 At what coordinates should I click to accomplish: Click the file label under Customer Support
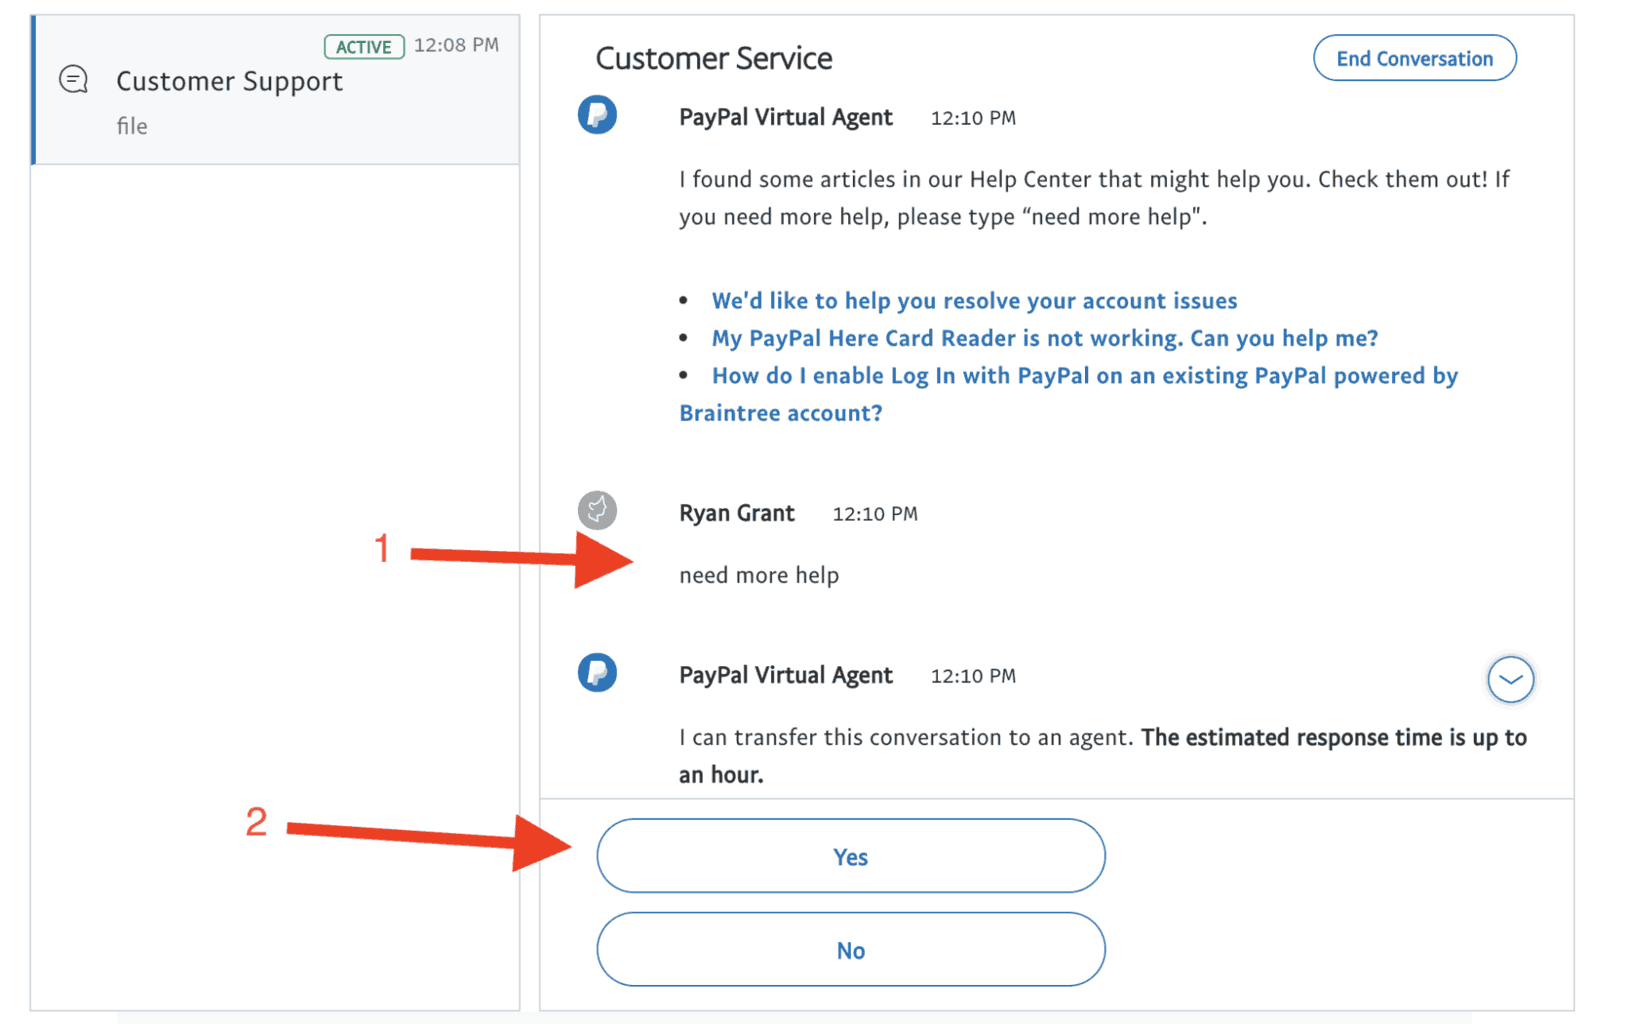pyautogui.click(x=131, y=126)
